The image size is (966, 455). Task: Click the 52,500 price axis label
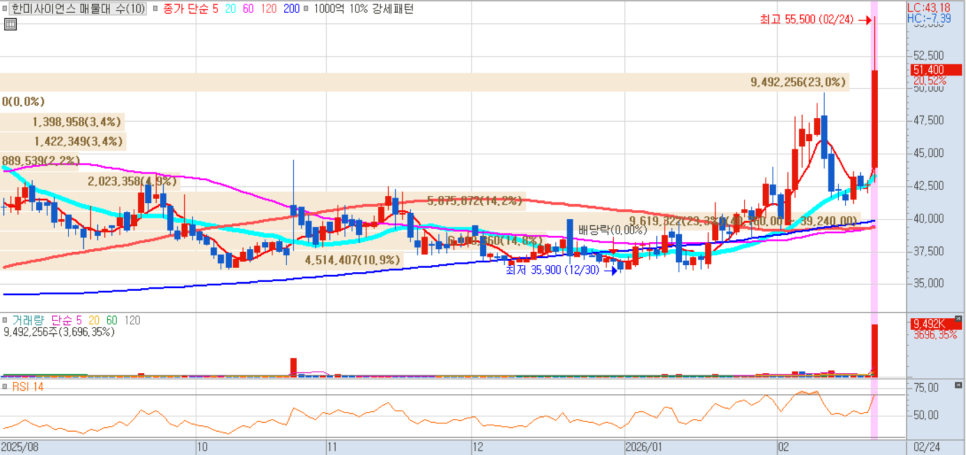(x=927, y=55)
